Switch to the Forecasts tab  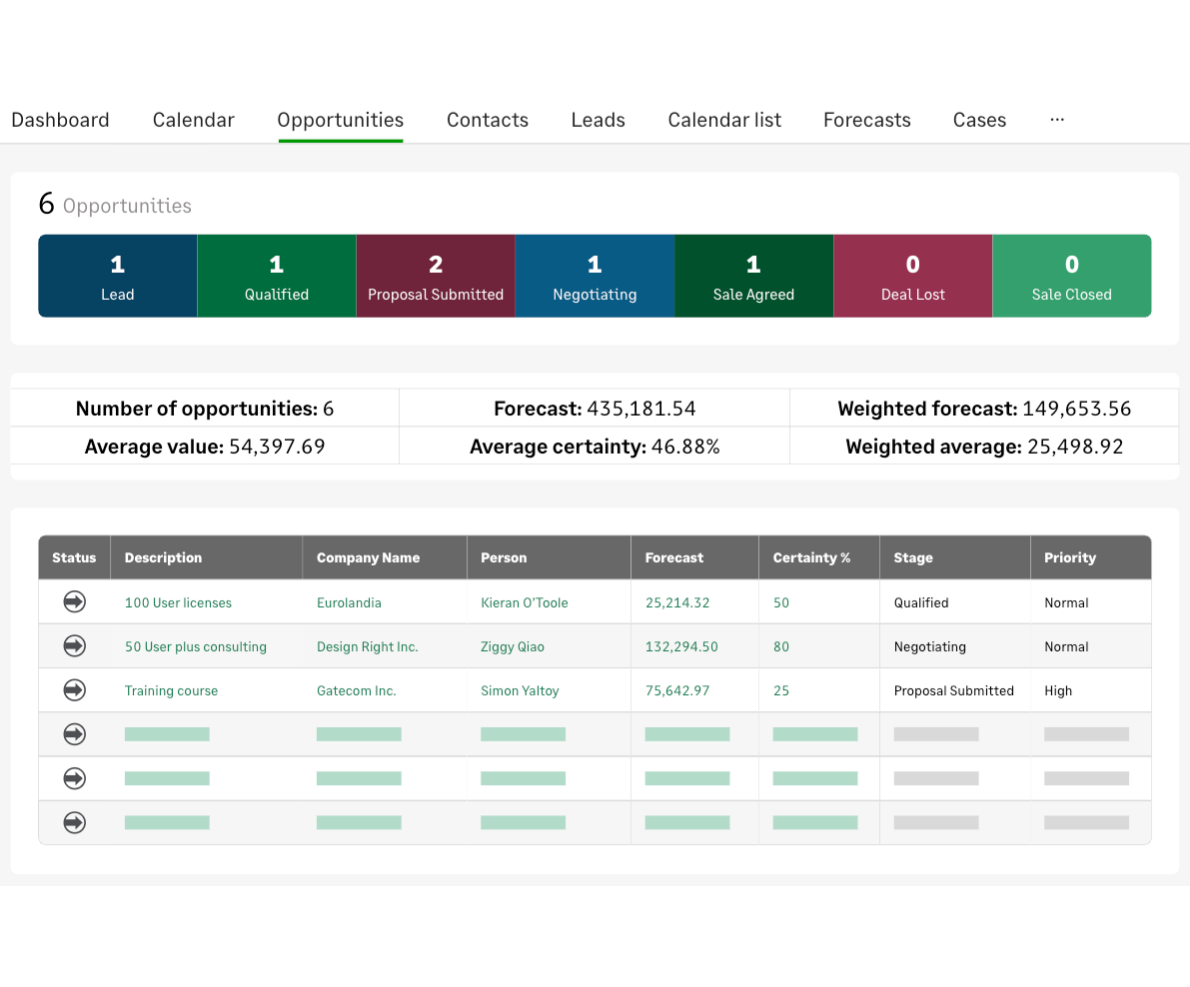(866, 120)
